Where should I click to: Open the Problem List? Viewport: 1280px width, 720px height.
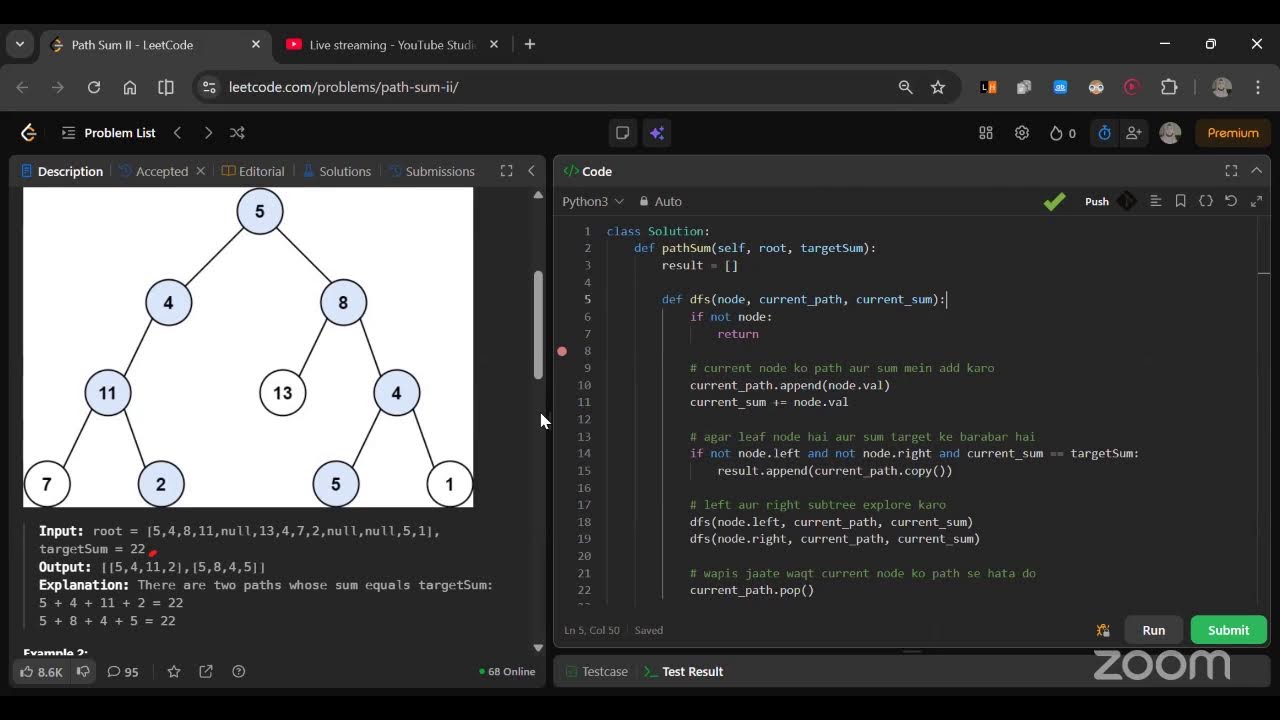pos(108,133)
